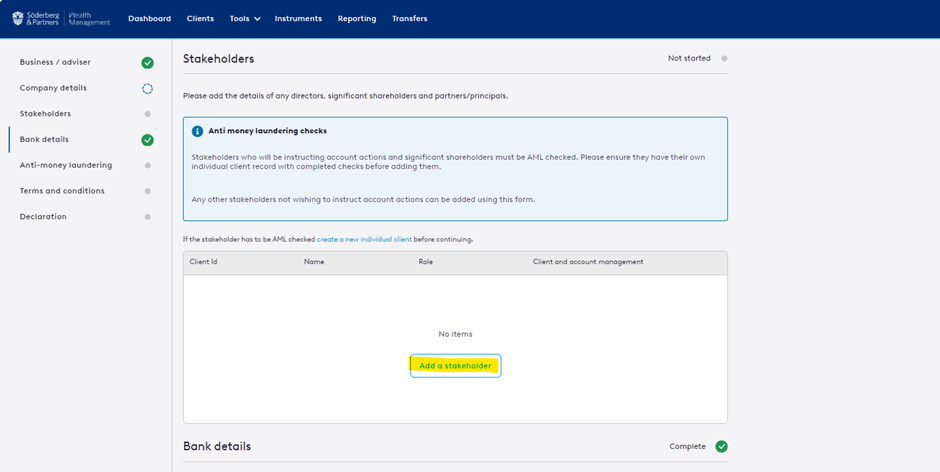Click the blue info icon in AML notice
Image resolution: width=940 pixels, height=472 pixels.
point(197,131)
